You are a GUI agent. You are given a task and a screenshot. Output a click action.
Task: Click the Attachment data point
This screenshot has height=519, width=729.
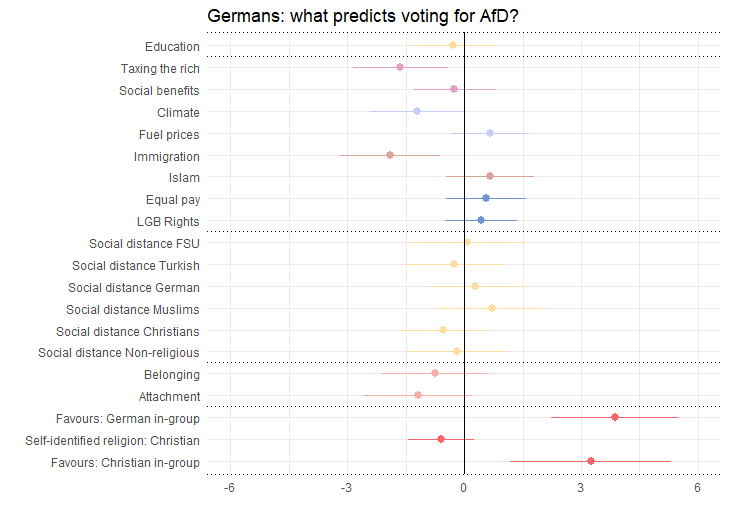point(418,396)
